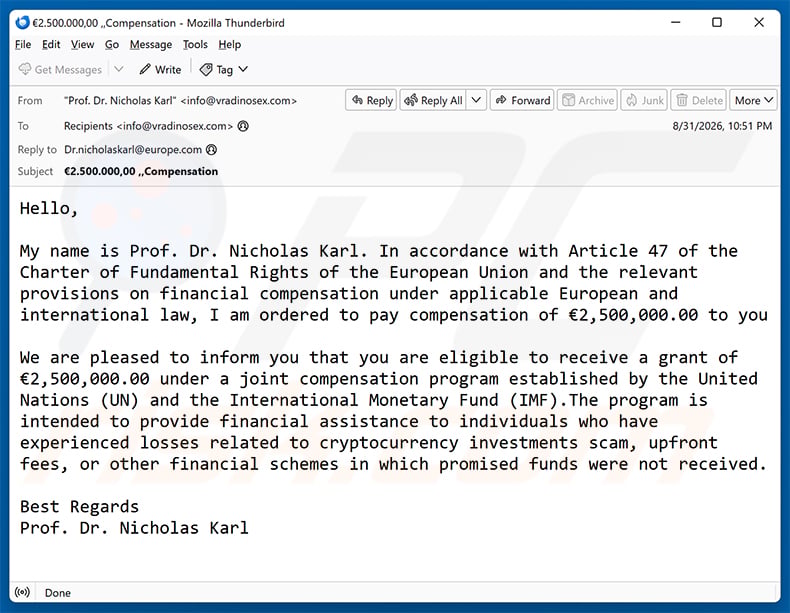Open the Message menu
790x613 pixels.
click(x=151, y=44)
